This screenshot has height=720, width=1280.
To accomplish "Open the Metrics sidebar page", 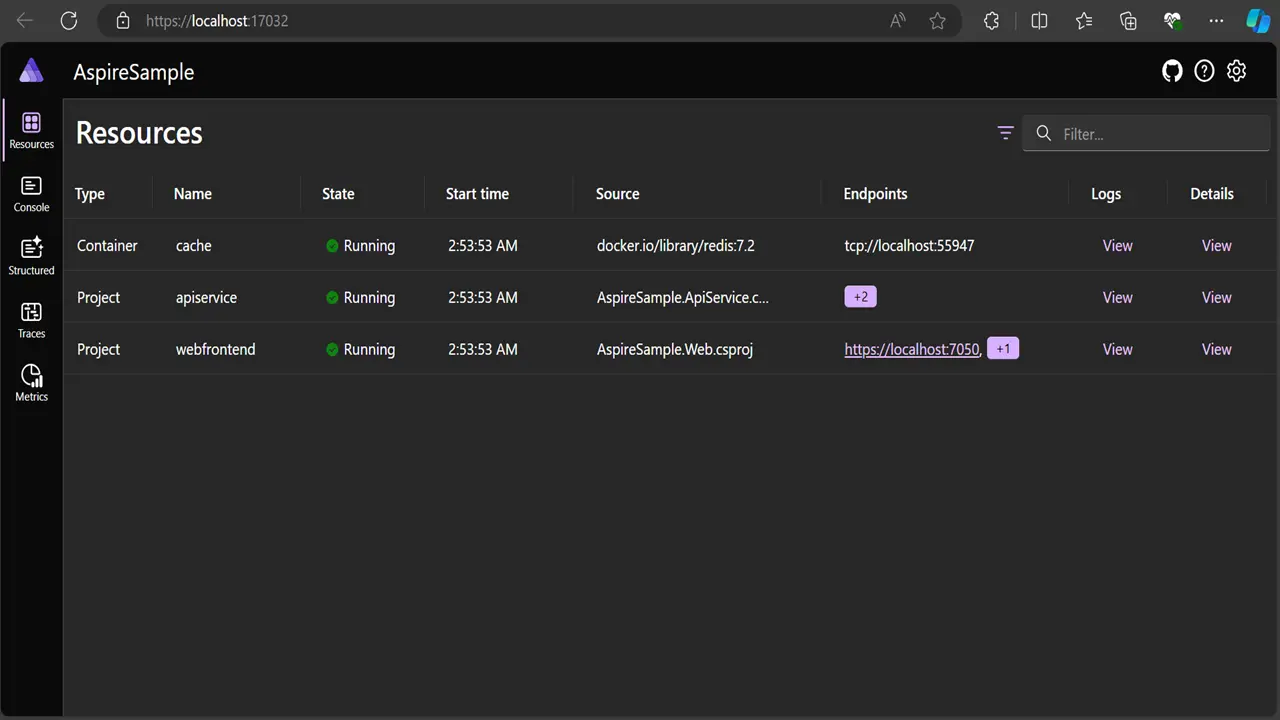I will (31, 383).
